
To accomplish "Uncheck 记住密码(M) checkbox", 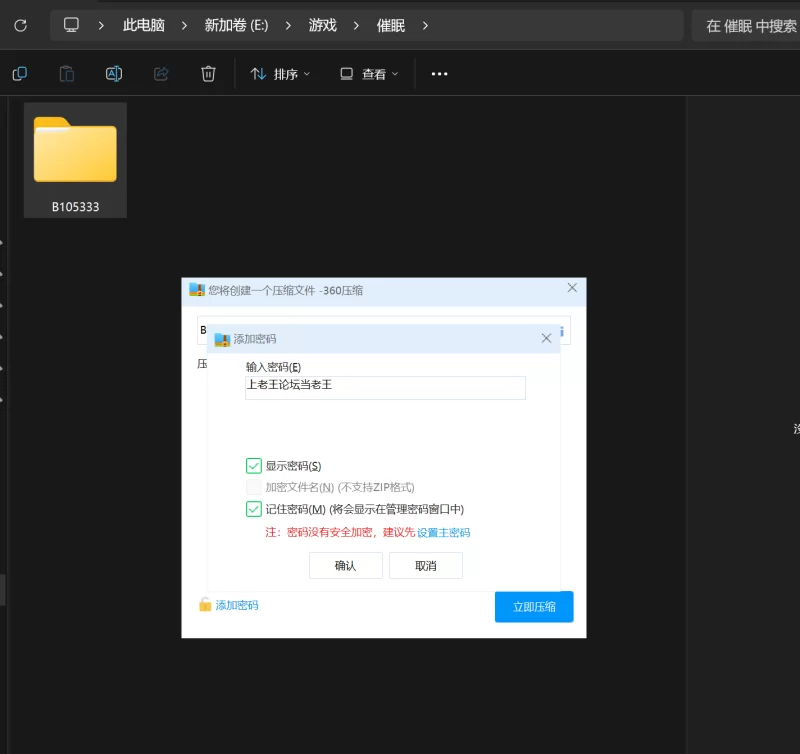I will click(254, 509).
